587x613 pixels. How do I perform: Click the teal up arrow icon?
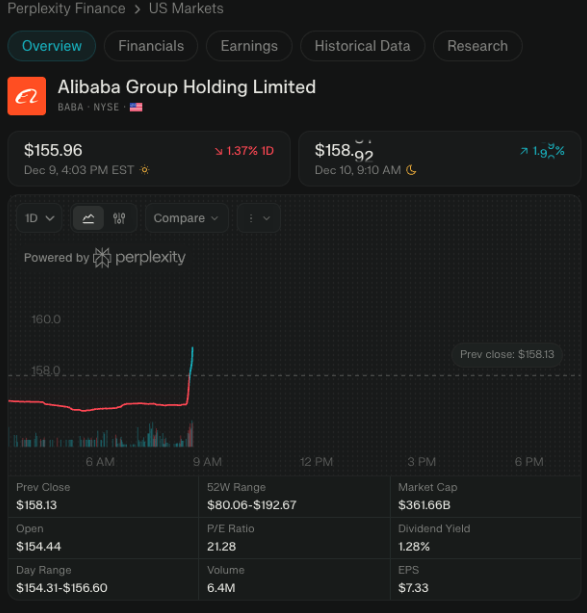click(x=524, y=151)
